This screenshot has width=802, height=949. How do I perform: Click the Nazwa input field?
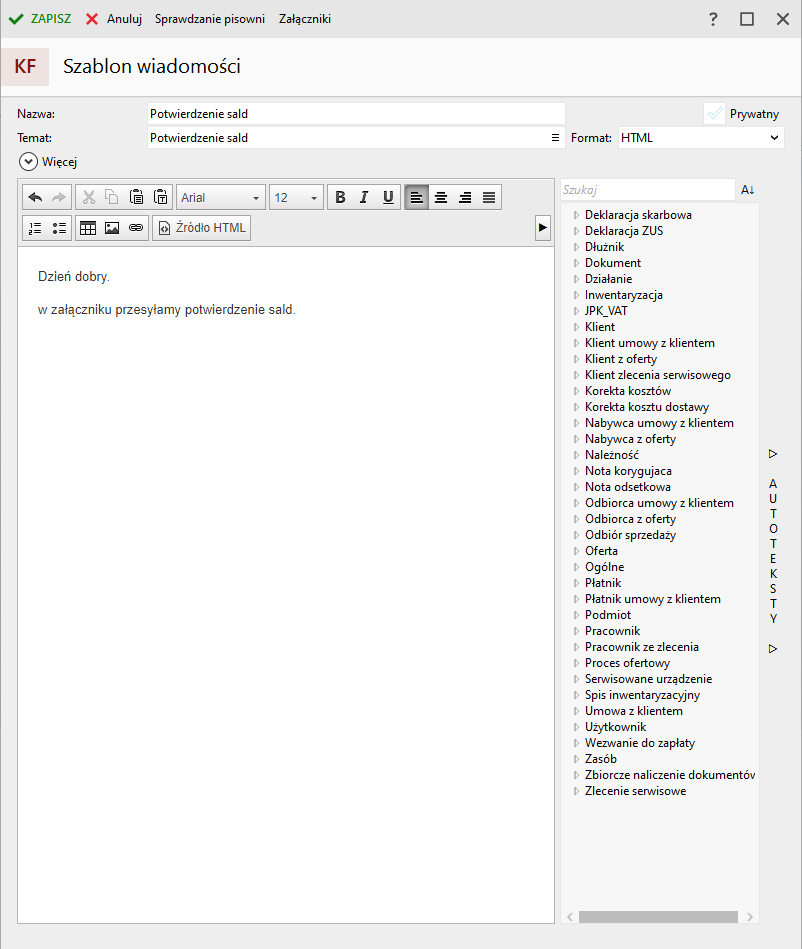point(356,114)
